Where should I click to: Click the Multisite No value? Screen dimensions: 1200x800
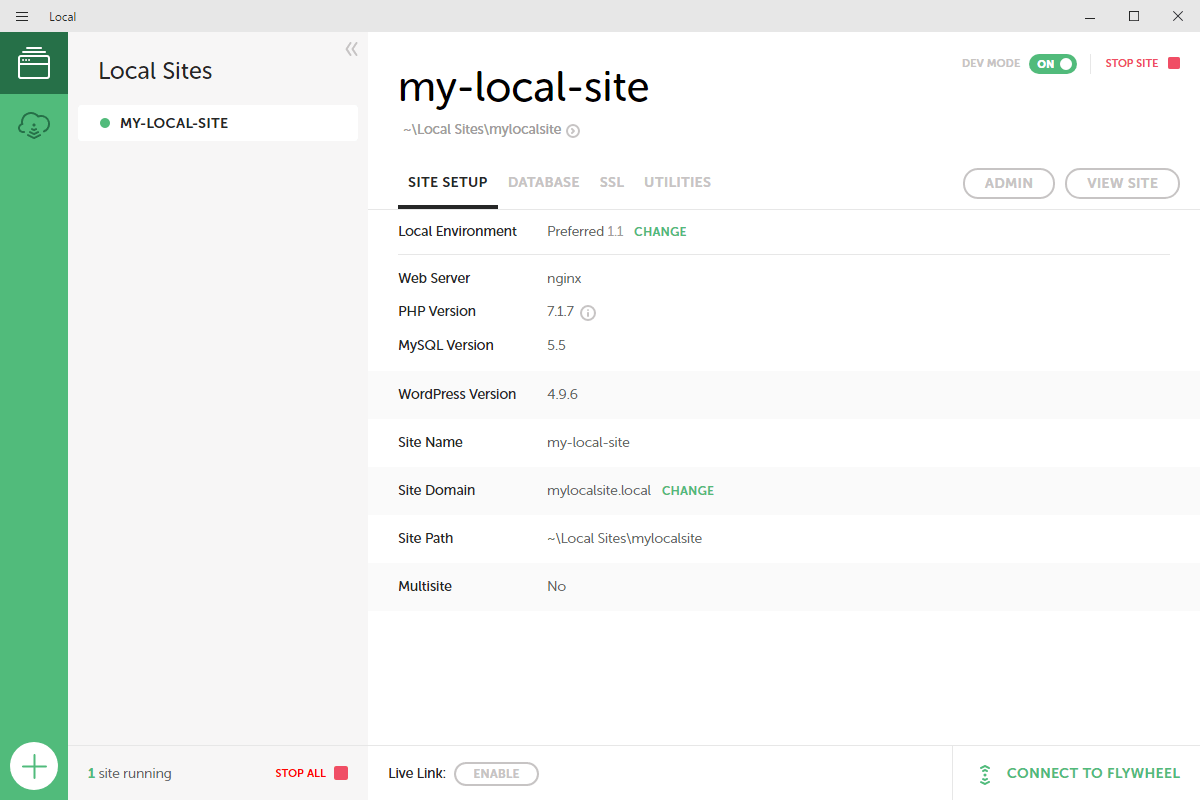click(x=556, y=586)
